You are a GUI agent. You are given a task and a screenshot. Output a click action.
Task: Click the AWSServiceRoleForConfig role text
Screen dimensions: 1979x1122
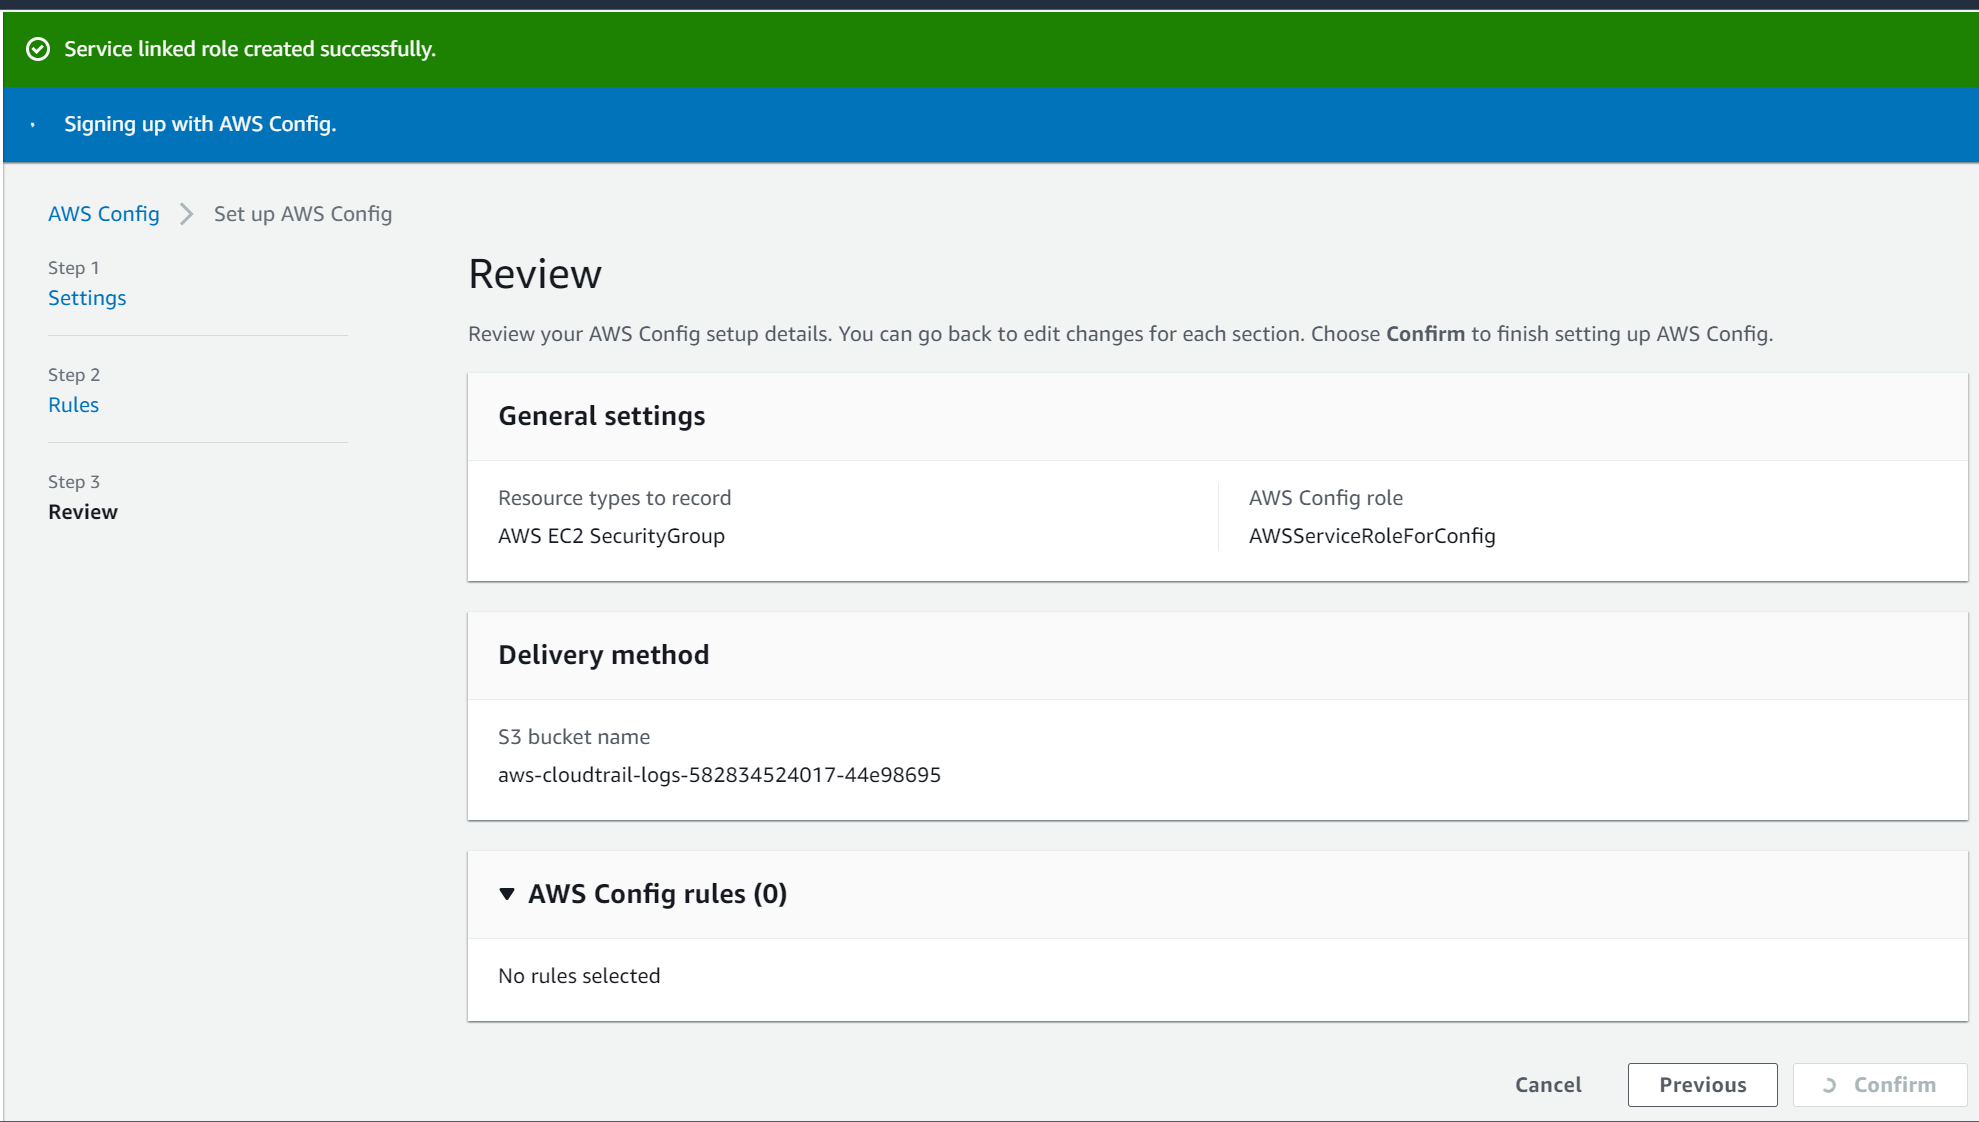pos(1371,536)
